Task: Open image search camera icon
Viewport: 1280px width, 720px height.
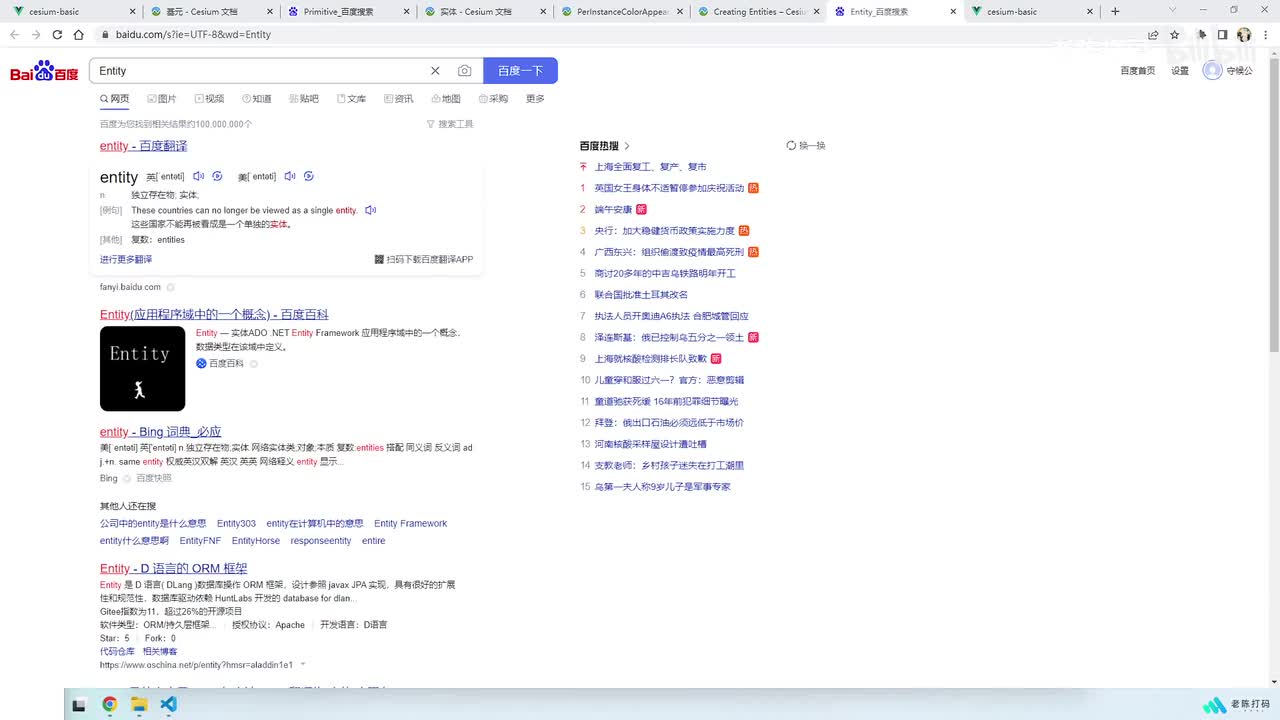Action: pos(464,71)
